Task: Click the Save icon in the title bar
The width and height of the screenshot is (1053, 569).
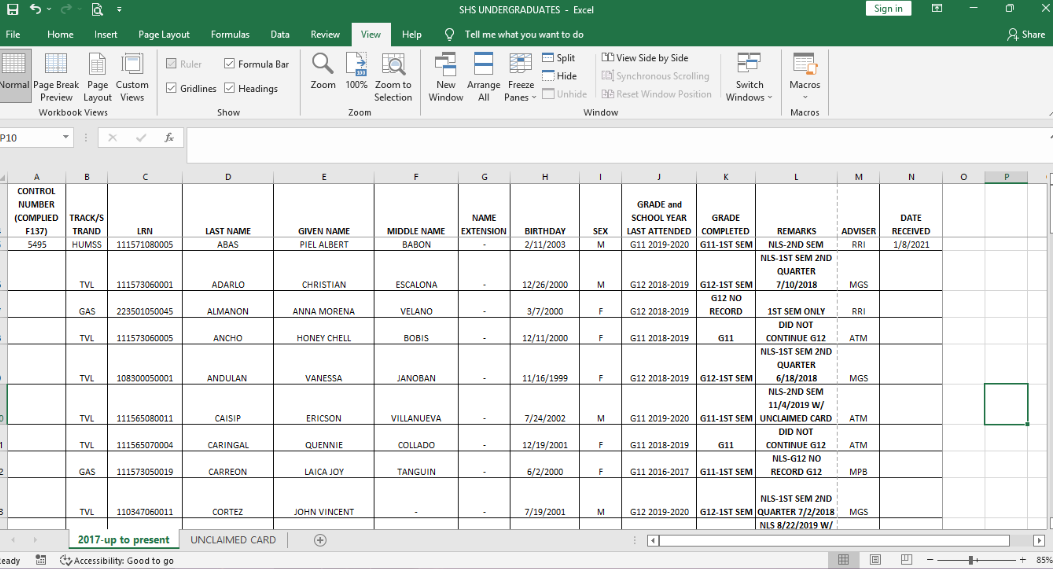Action: pyautogui.click(x=13, y=9)
